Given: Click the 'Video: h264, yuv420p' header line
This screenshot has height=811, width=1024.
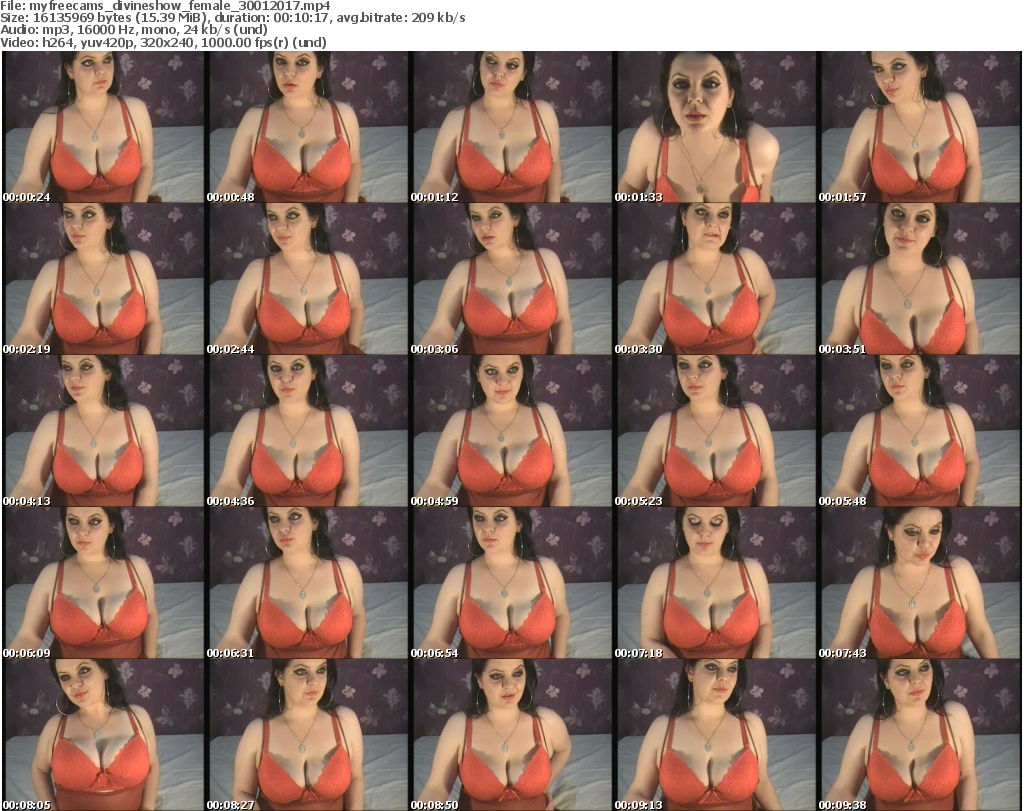Looking at the screenshot, I should pos(163,42).
